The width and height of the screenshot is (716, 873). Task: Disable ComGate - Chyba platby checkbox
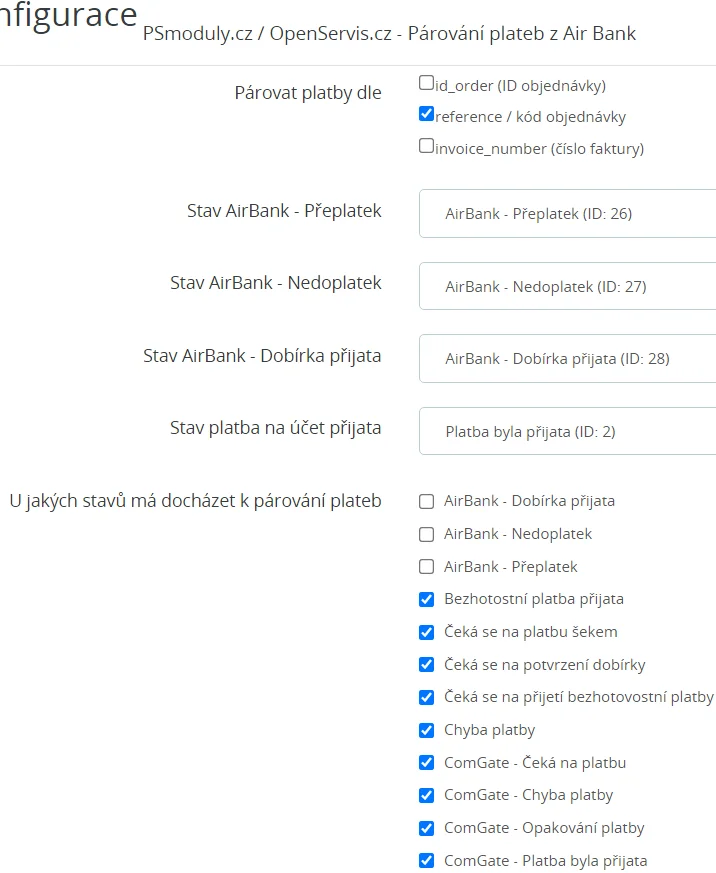coord(427,796)
